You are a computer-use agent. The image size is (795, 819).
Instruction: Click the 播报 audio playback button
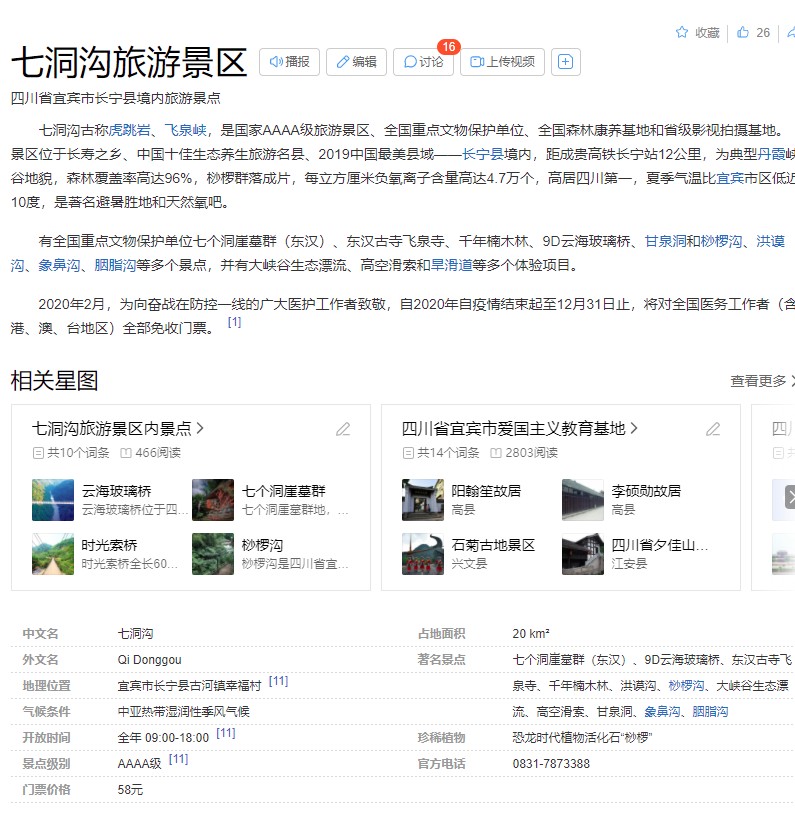pos(289,62)
